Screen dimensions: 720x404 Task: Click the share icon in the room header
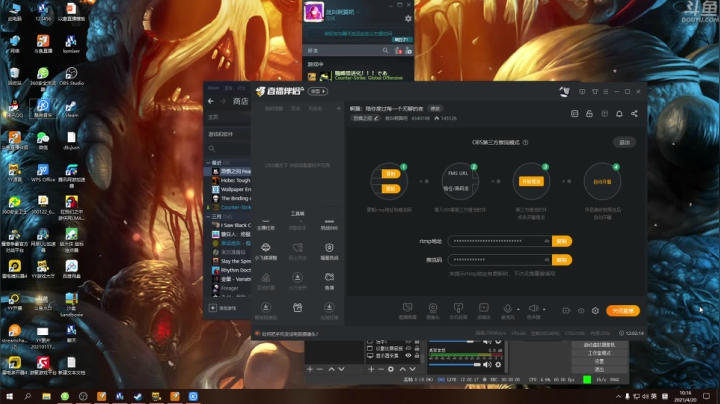[634, 114]
